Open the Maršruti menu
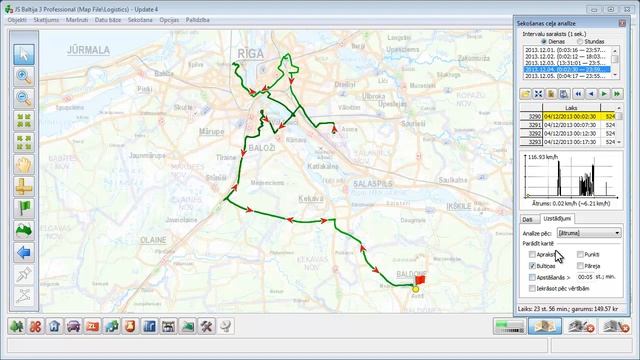Image resolution: width=640 pixels, height=360 pixels. coord(77,20)
